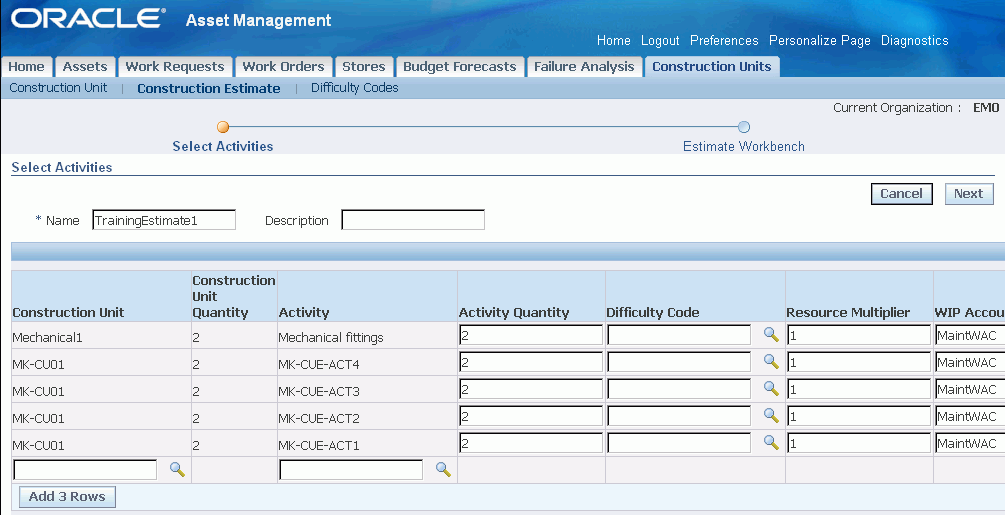Open Difficulty Code search for MK-CUE-ACT3 row

[771, 388]
